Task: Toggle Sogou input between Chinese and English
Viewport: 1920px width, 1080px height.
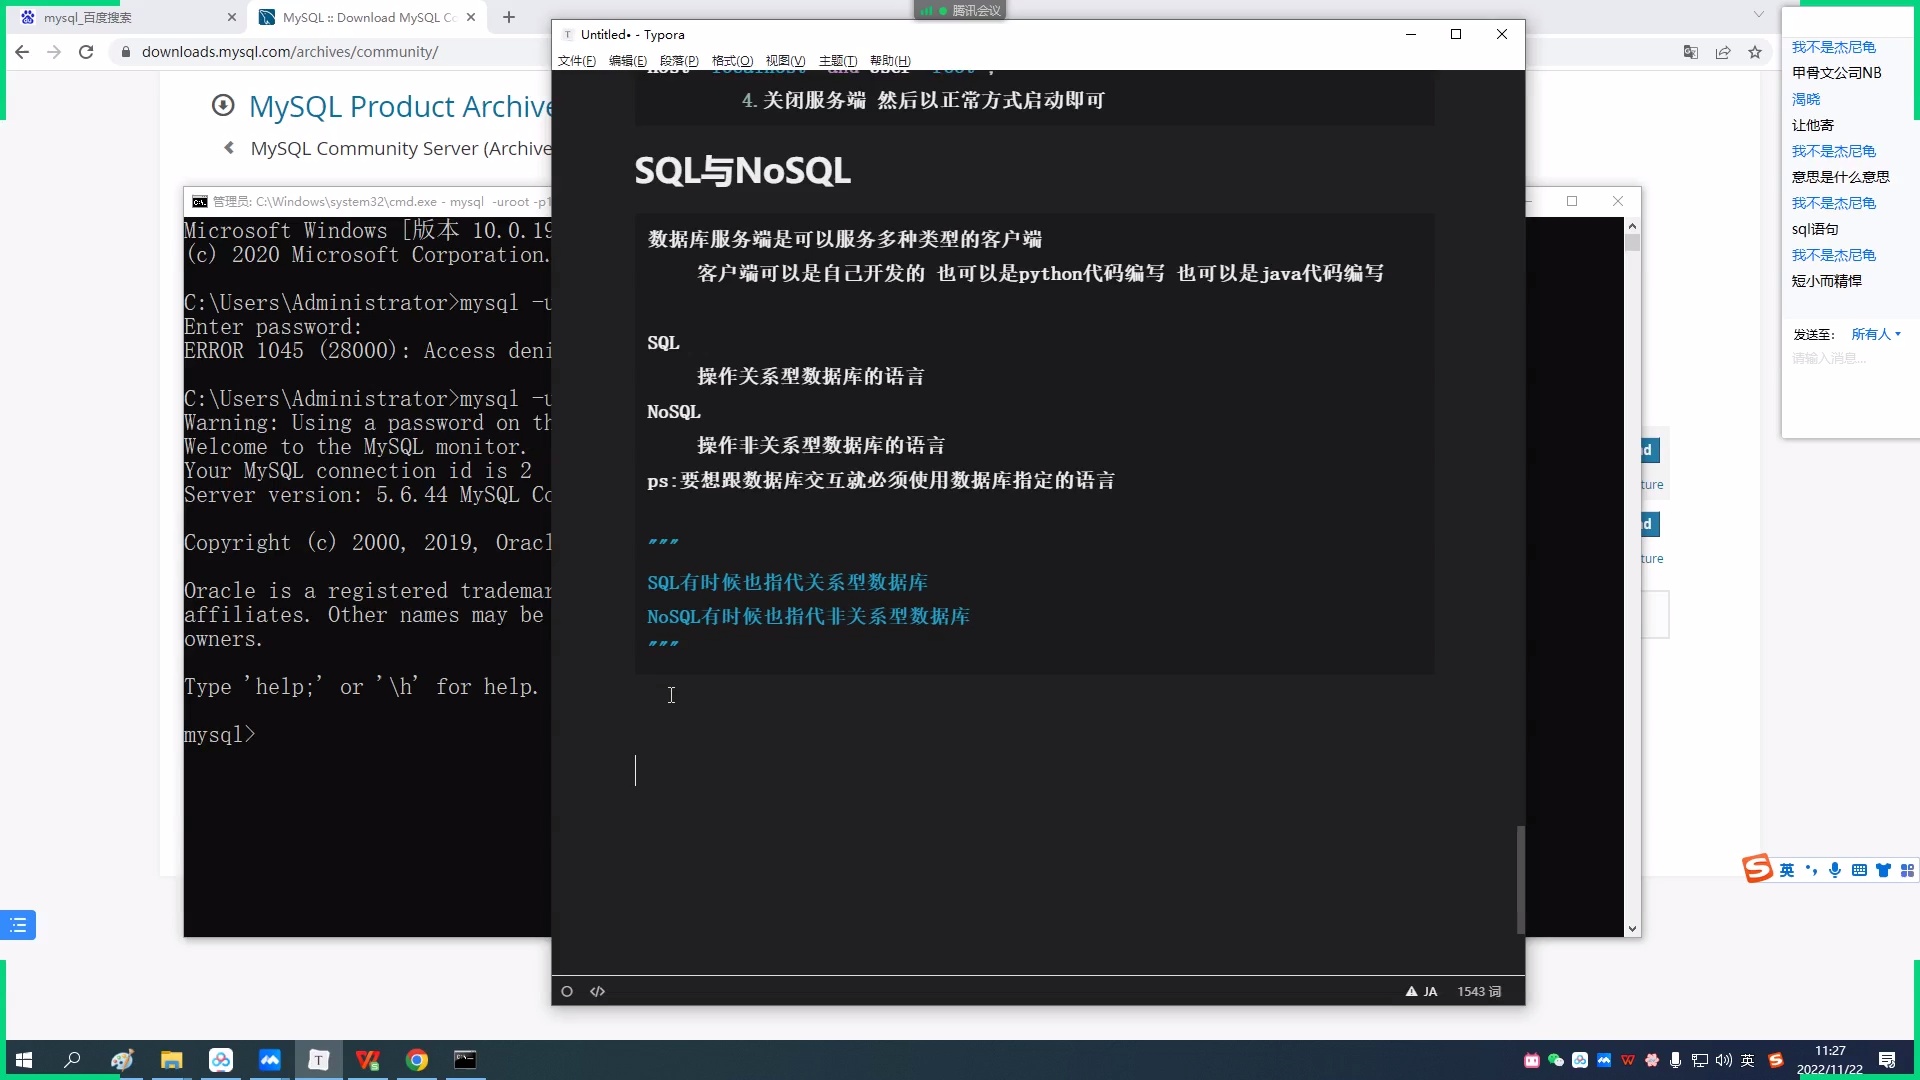Action: (x=1787, y=869)
